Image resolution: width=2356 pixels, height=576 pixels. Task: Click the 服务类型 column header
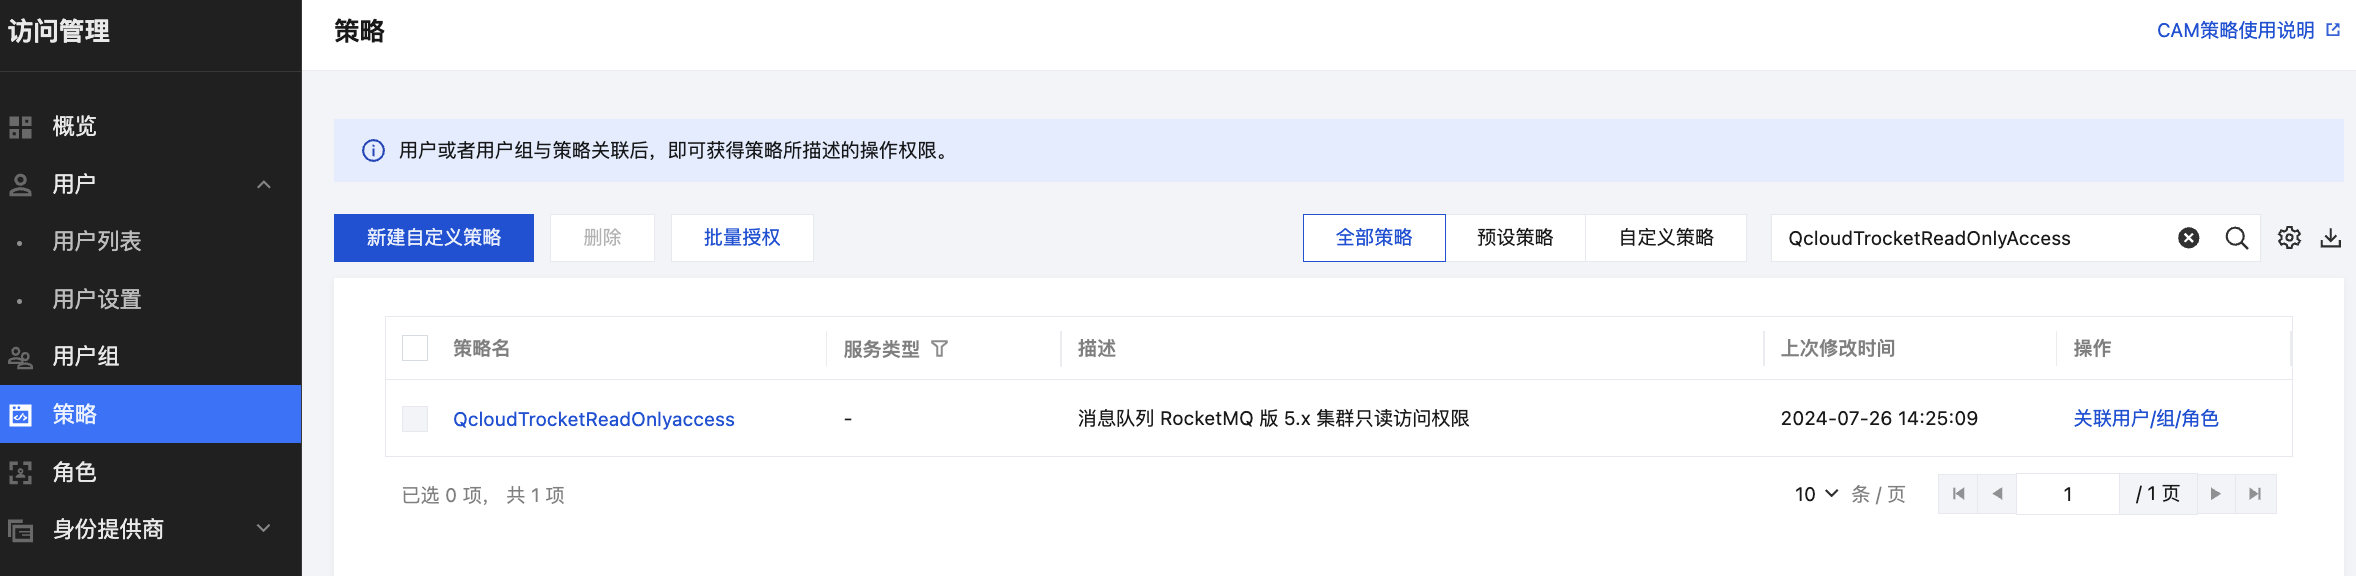881,349
